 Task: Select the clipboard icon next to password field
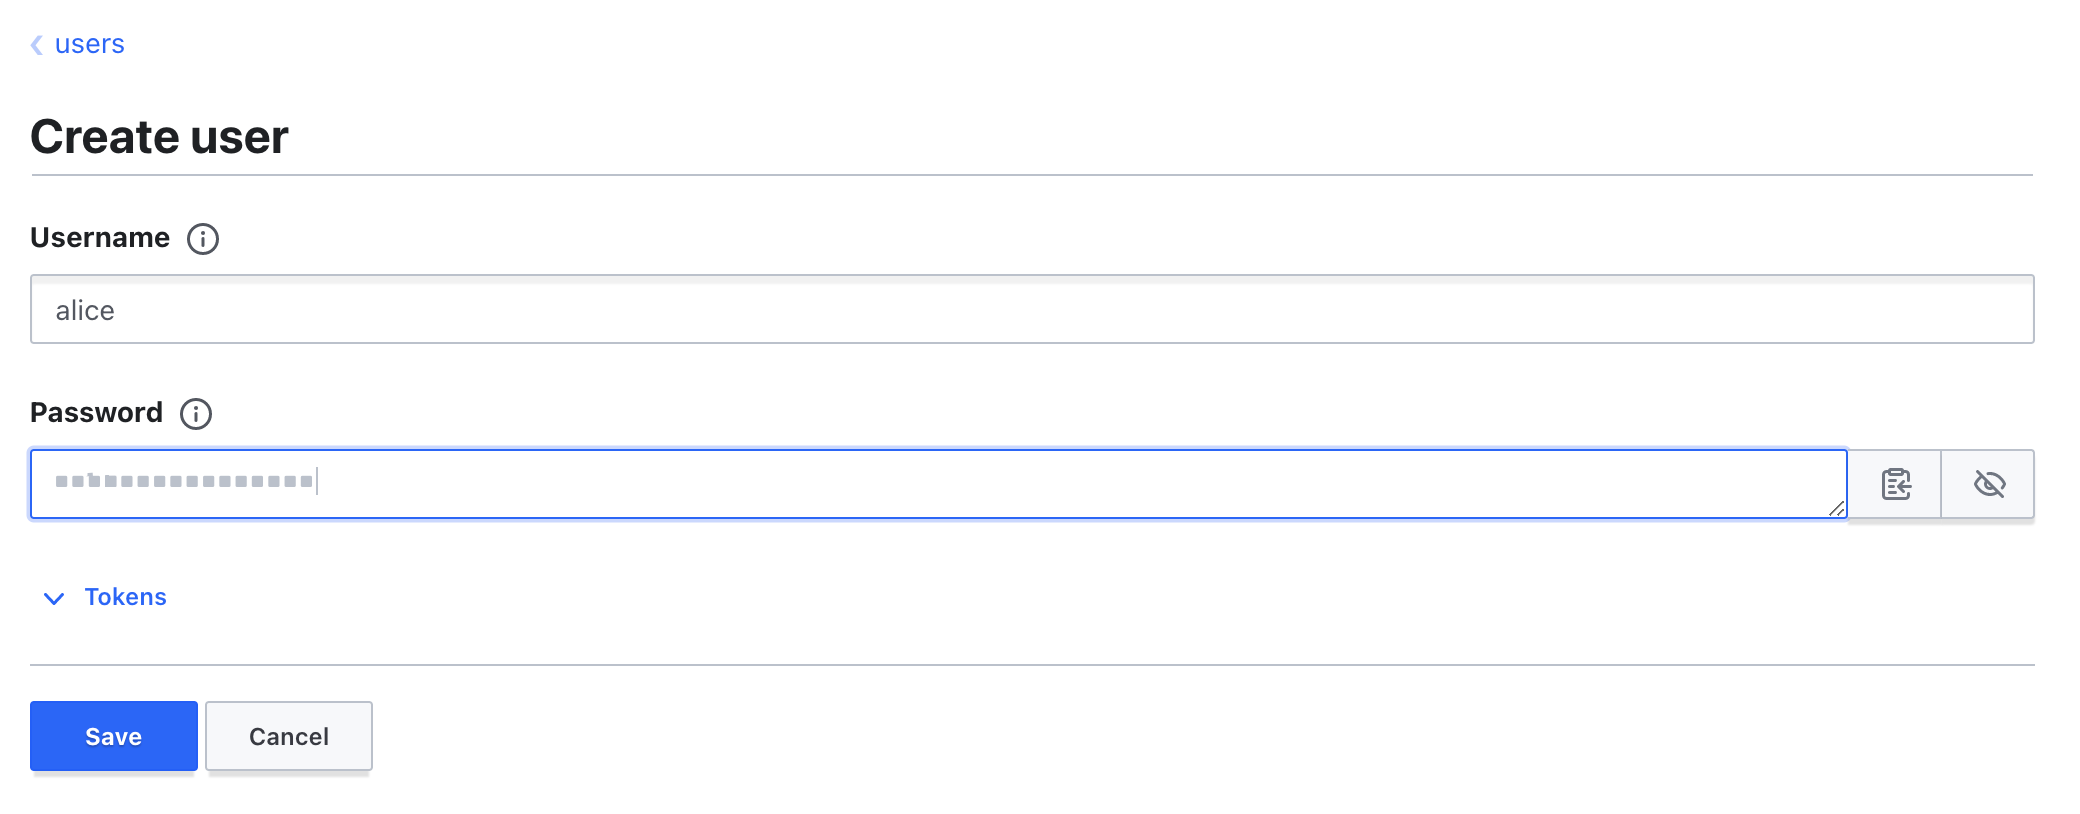(x=1896, y=483)
